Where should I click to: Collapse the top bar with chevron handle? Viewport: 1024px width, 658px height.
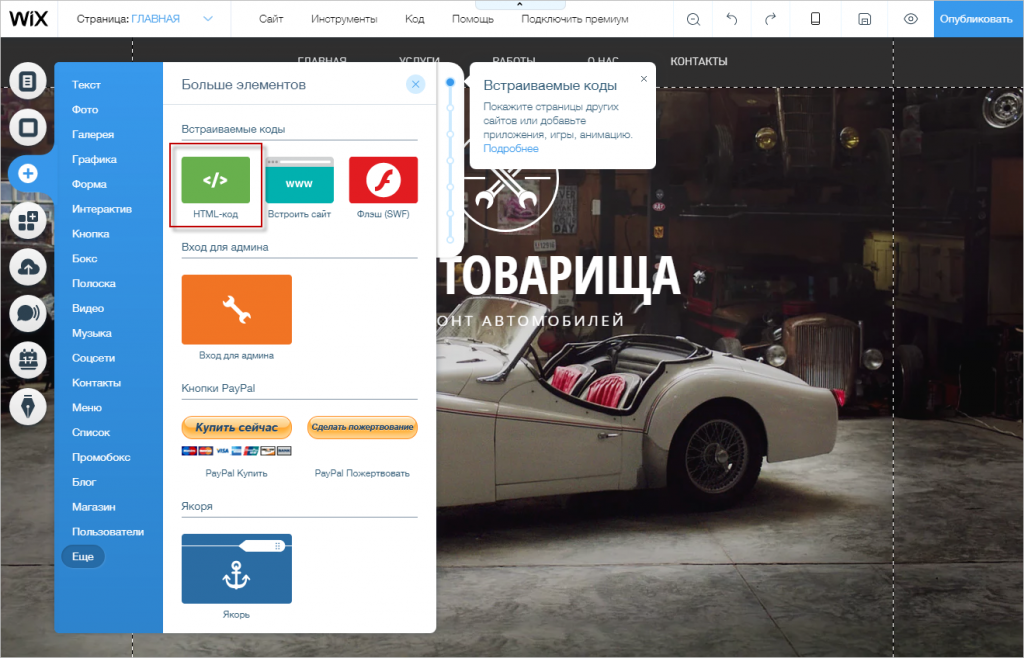pyautogui.click(x=518, y=5)
